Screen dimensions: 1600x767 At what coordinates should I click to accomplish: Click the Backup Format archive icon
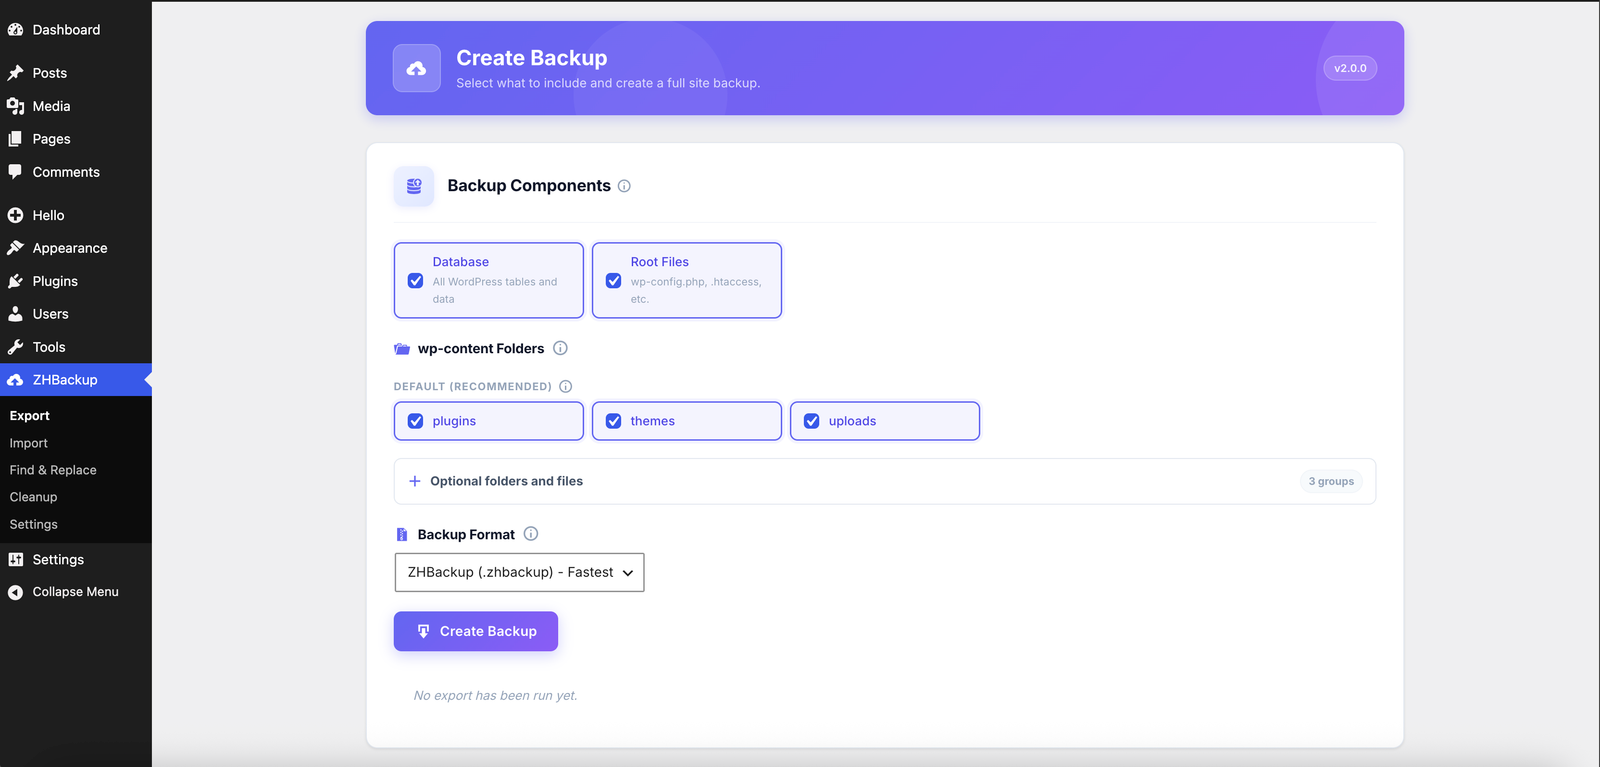click(402, 535)
